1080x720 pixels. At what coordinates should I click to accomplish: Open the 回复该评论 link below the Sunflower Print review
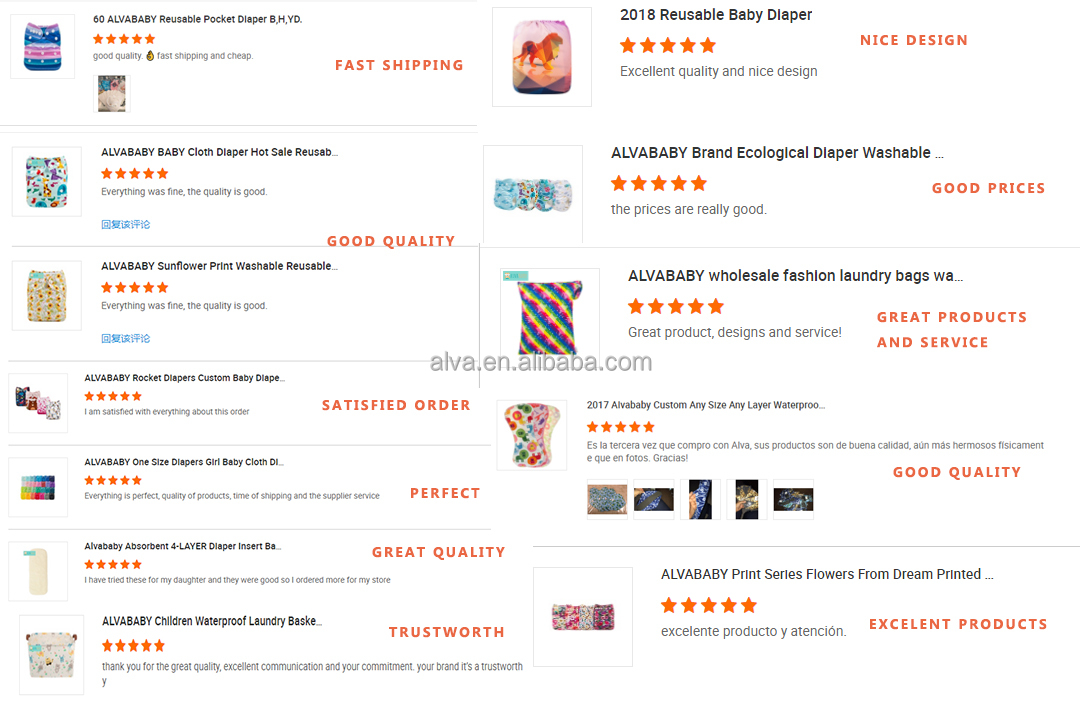(126, 338)
